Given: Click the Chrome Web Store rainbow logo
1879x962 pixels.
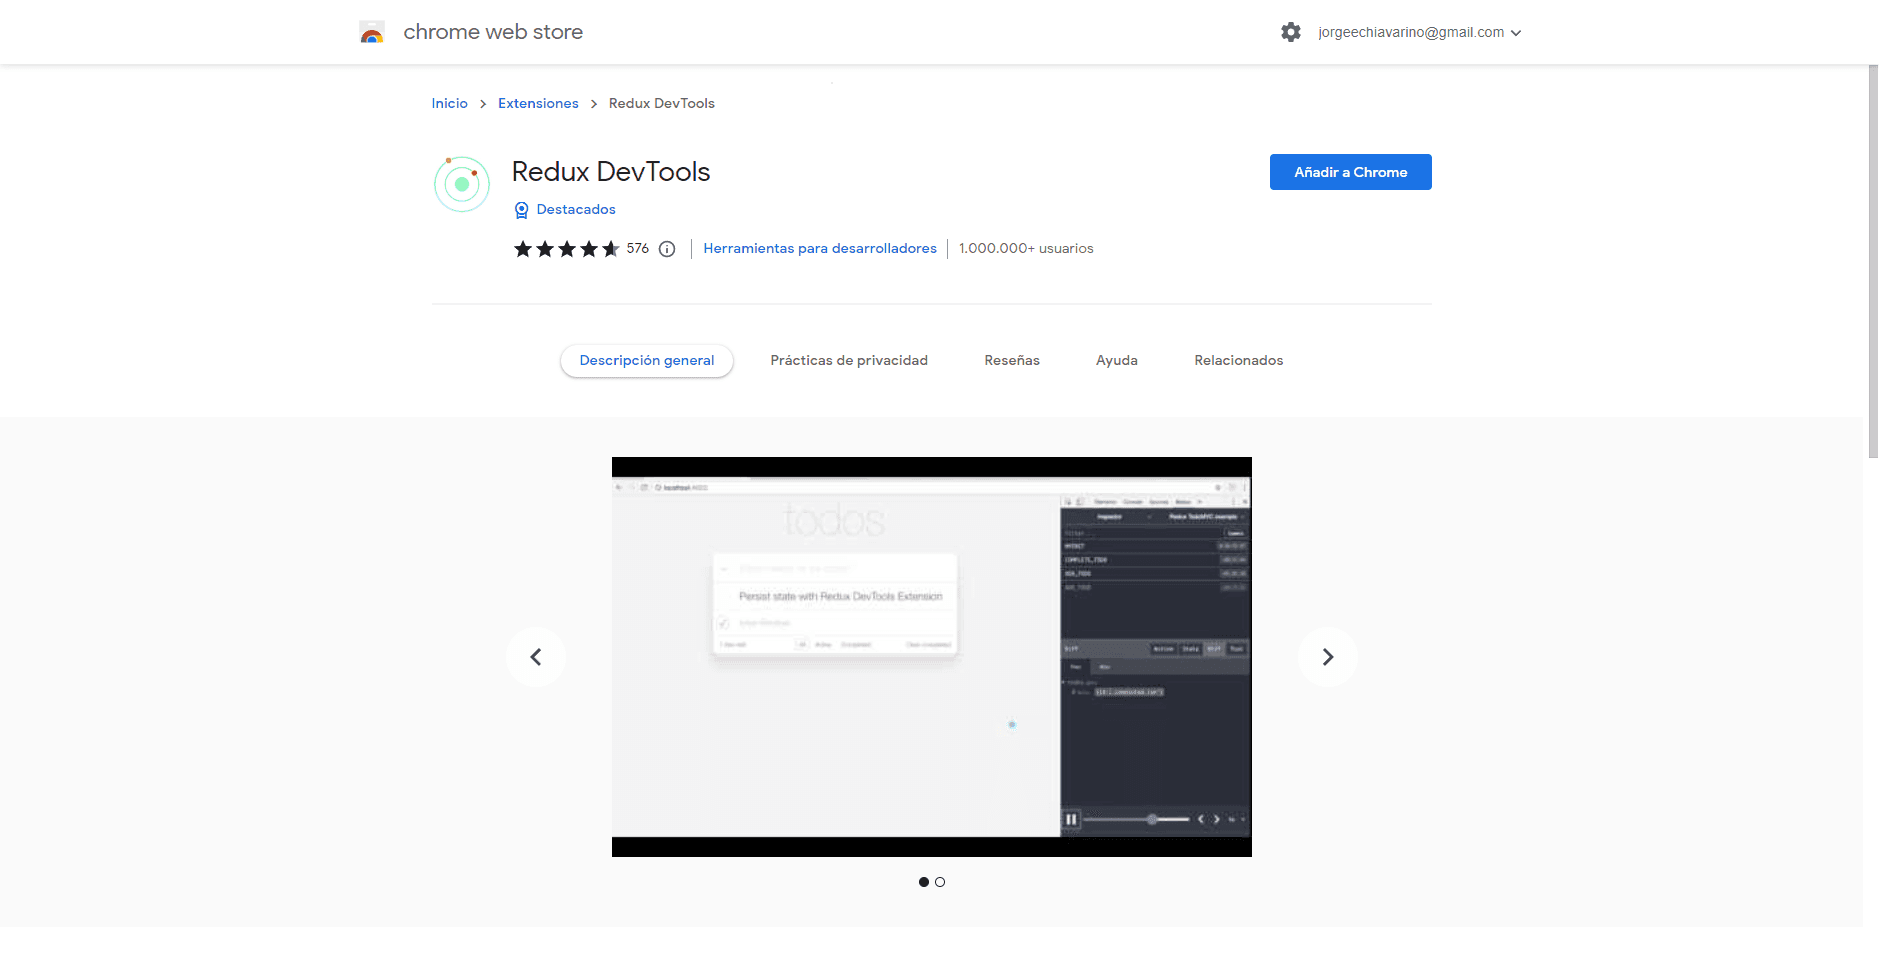Looking at the screenshot, I should 372,32.
